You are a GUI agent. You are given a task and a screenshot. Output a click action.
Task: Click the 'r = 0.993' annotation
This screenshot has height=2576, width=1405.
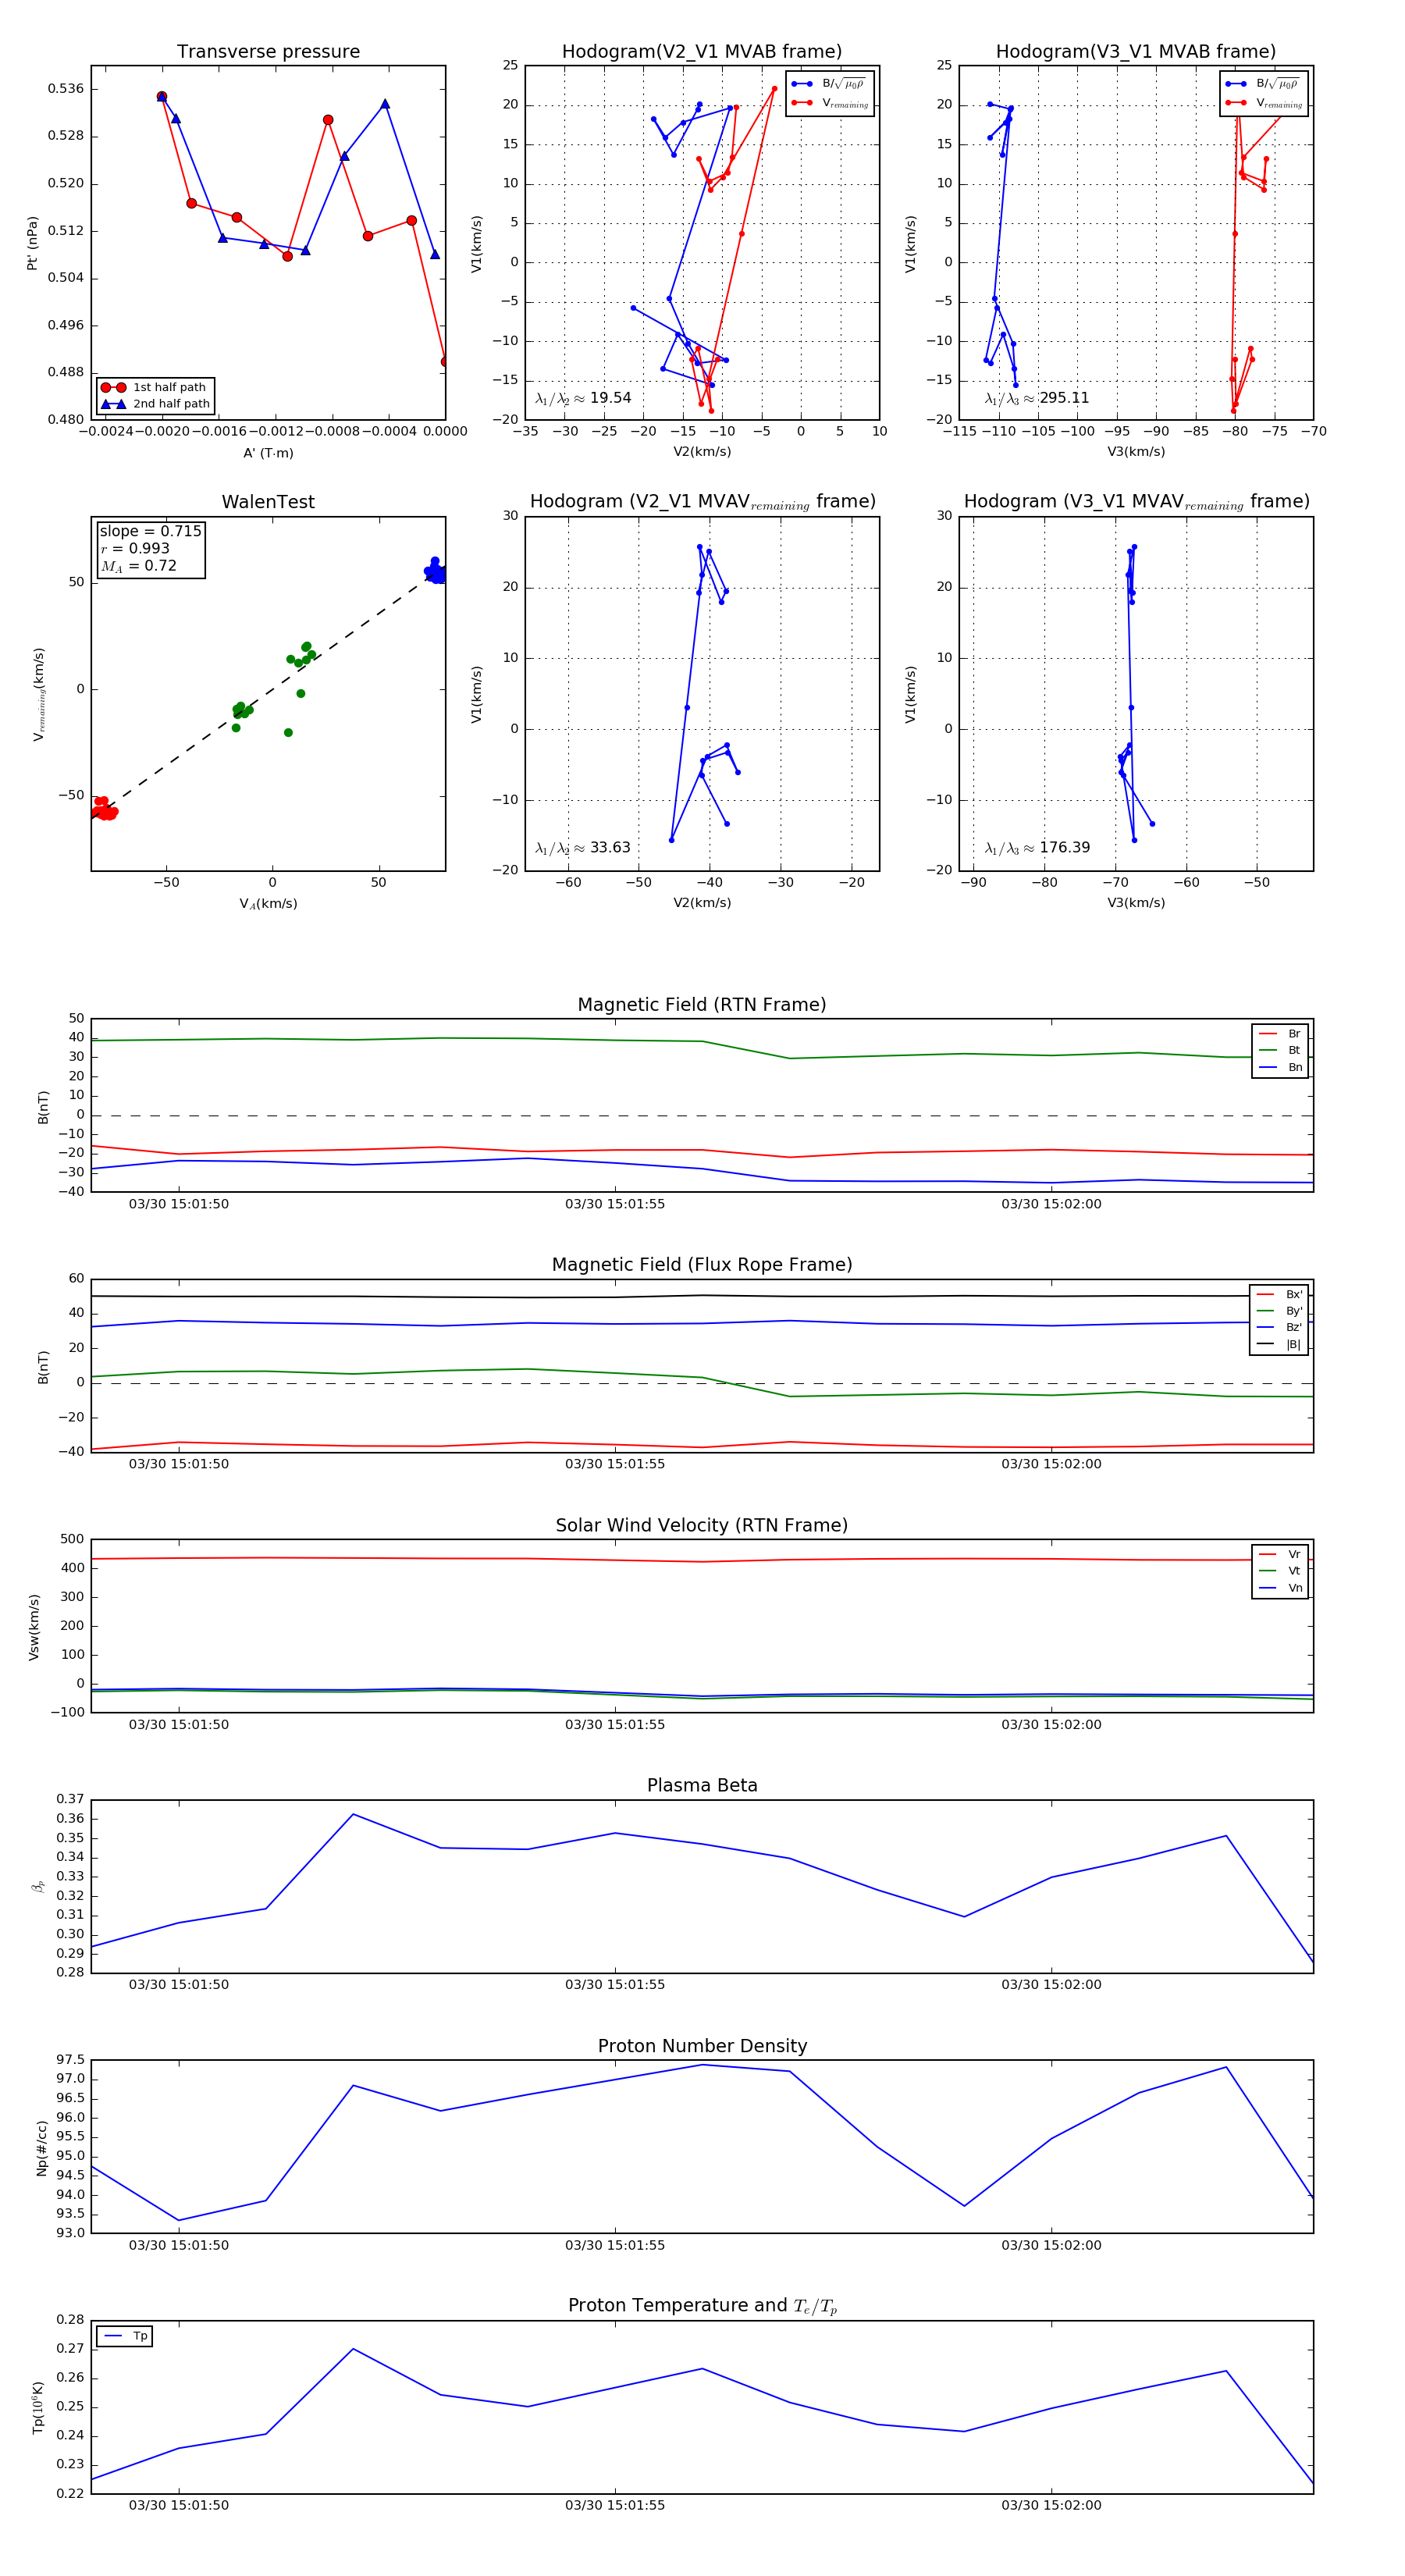135,548
